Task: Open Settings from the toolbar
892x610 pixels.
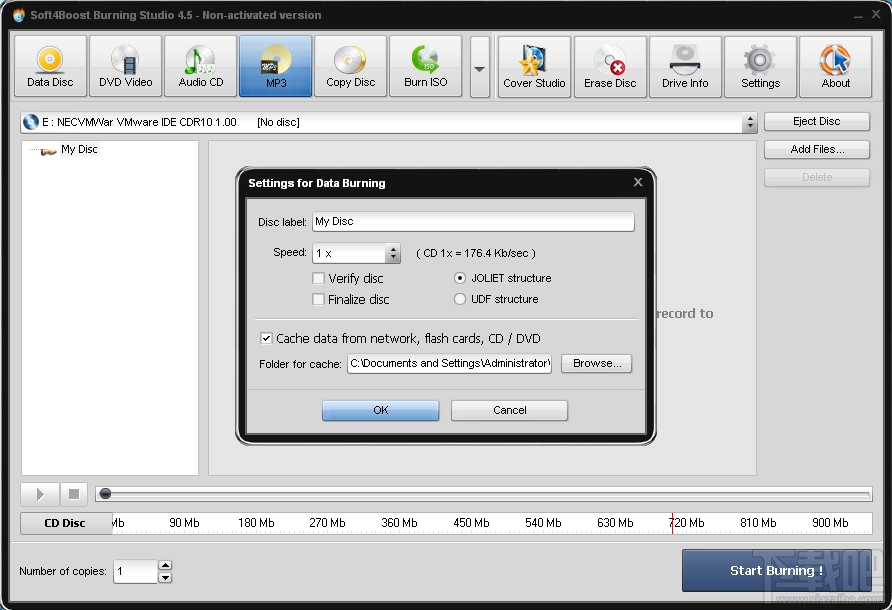Action: [x=760, y=65]
